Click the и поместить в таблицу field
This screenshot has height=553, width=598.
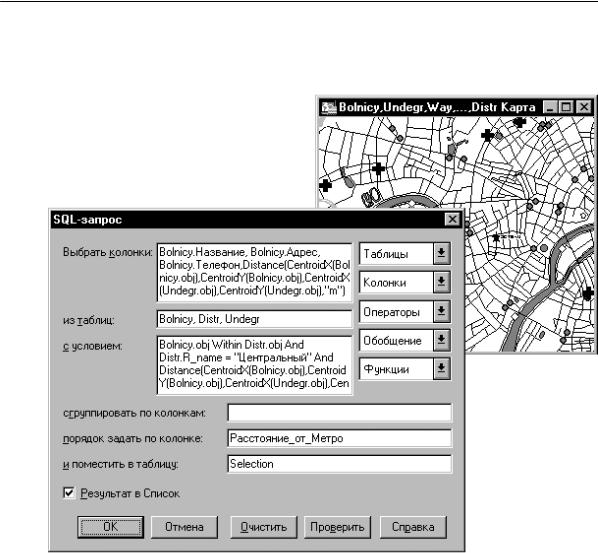[x=339, y=464]
